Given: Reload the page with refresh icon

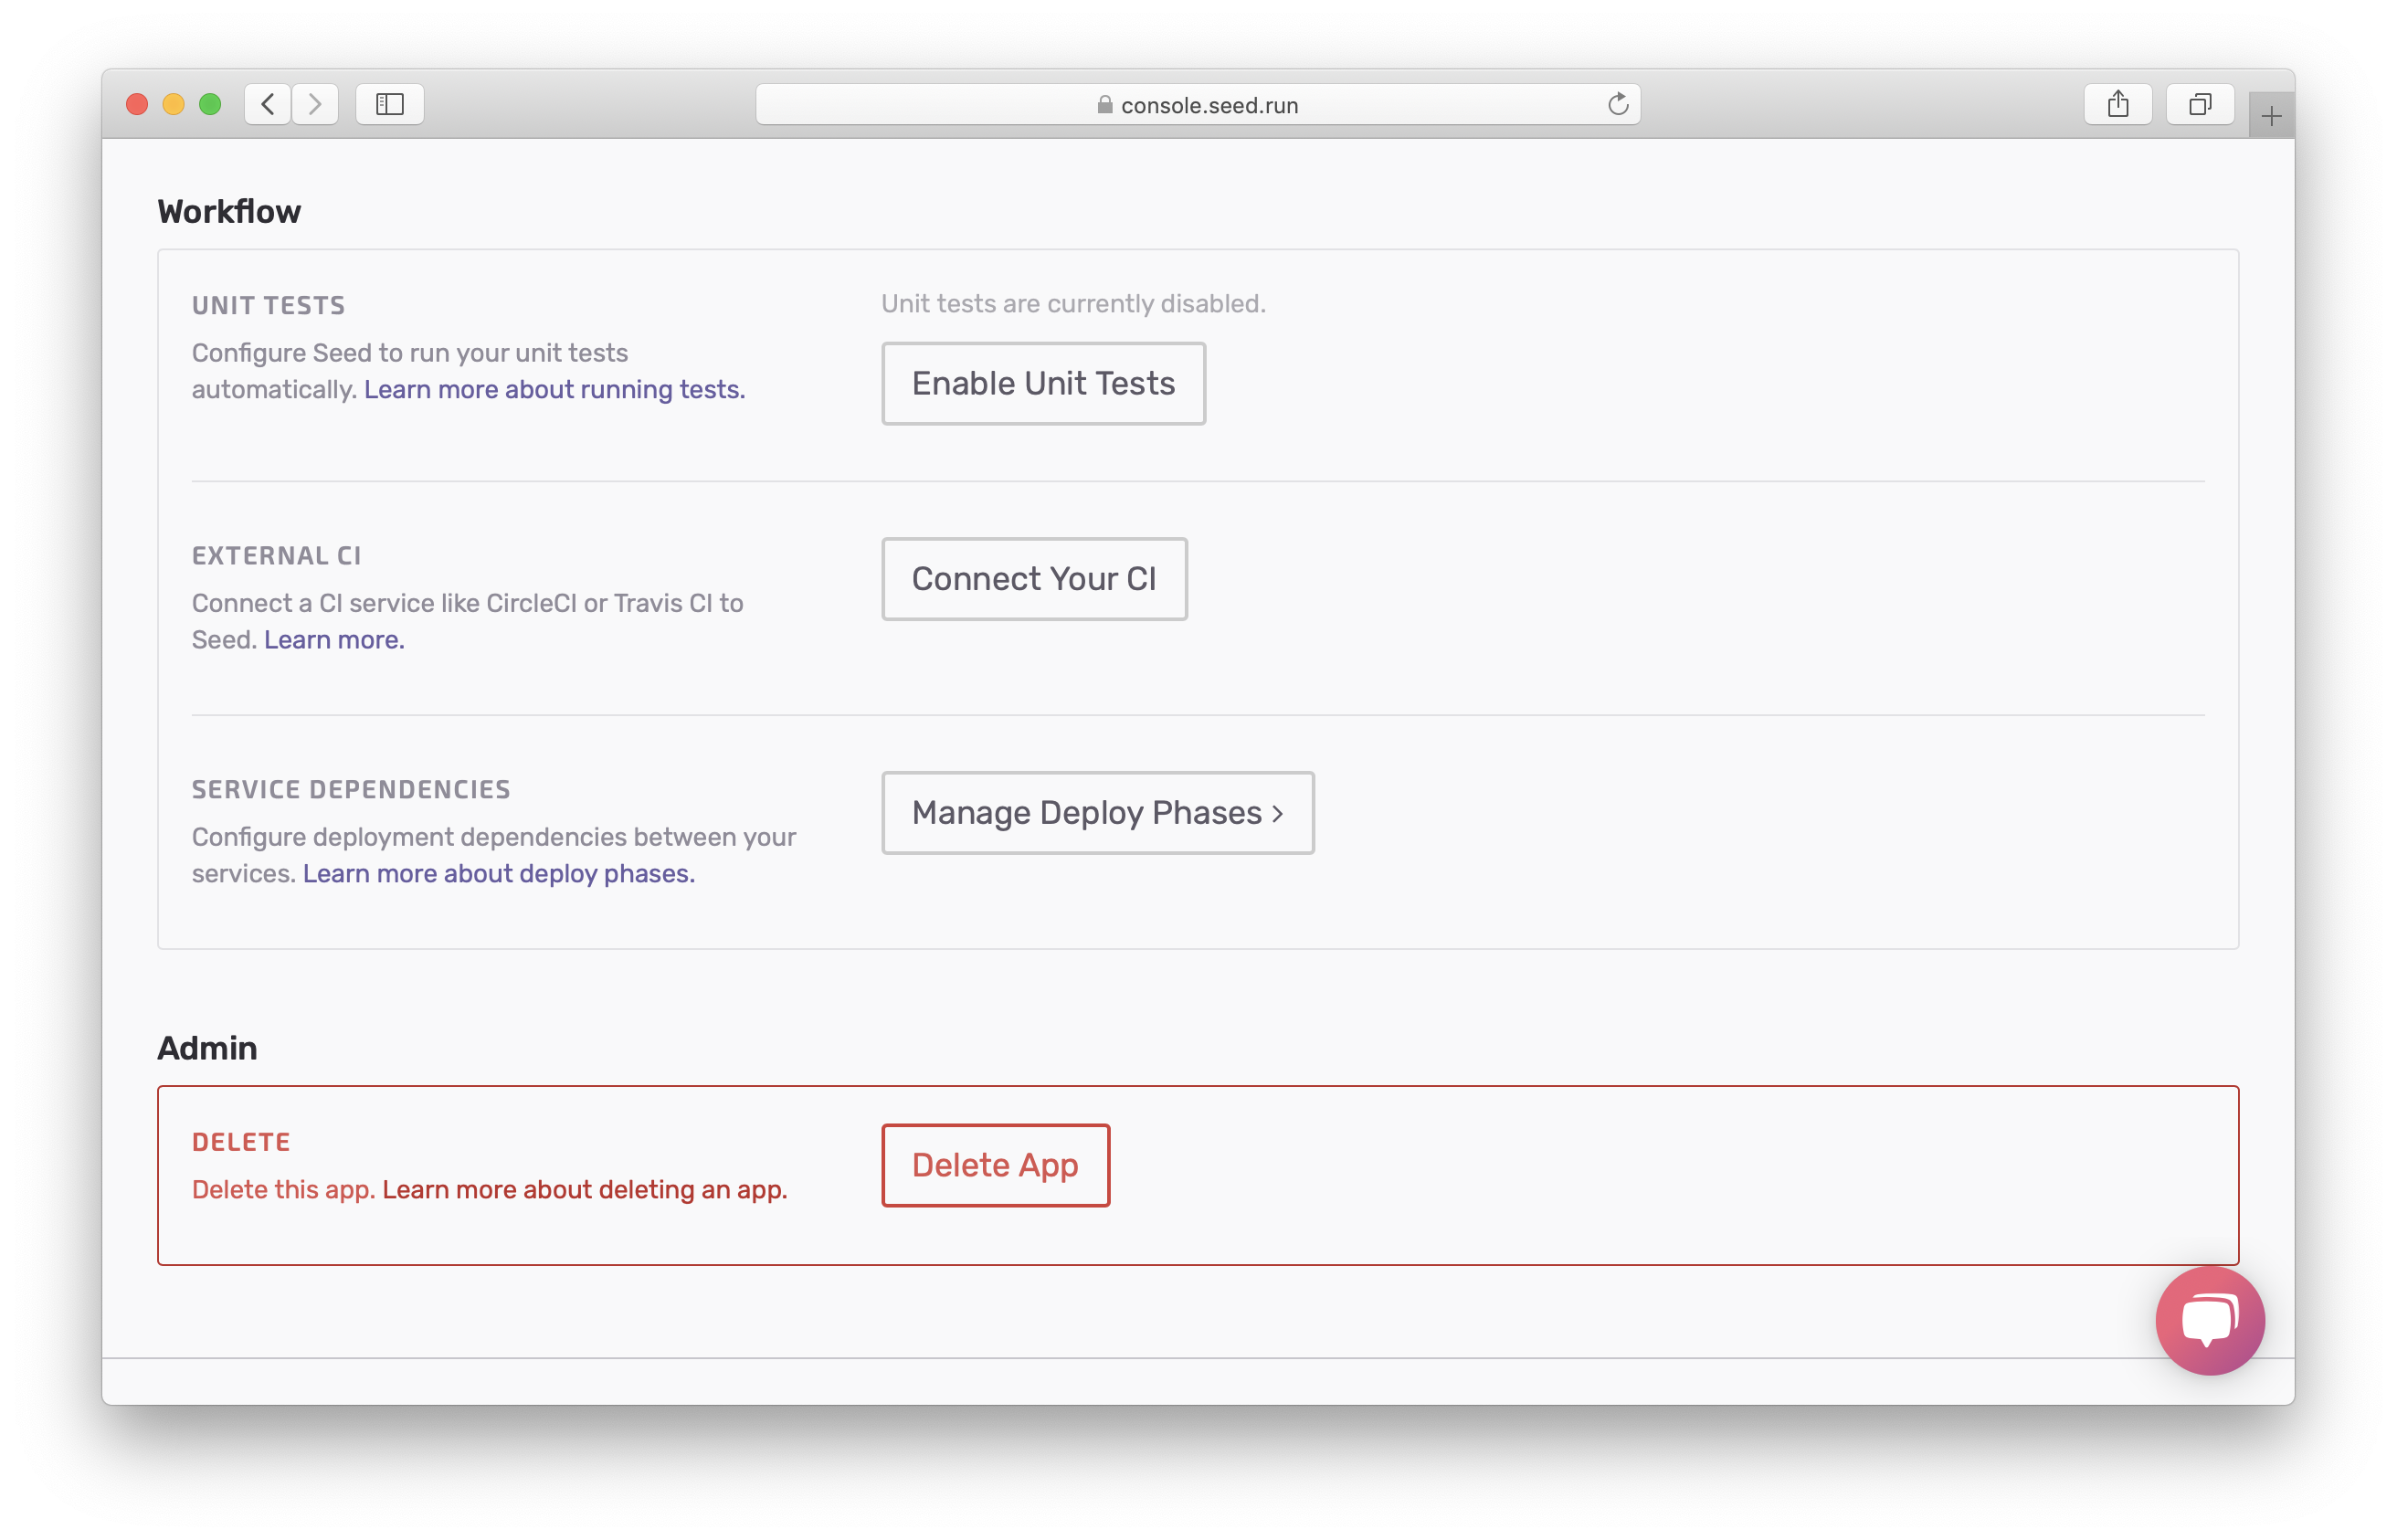Looking at the screenshot, I should pos(1617,104).
